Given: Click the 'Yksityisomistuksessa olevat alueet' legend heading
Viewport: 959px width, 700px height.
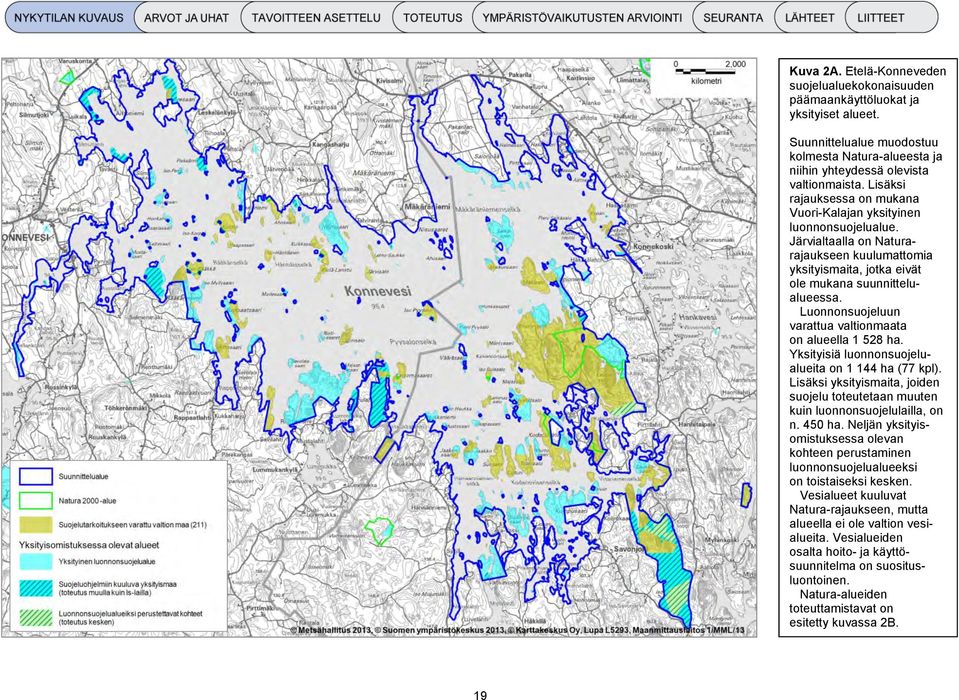Looking at the screenshot, I should tap(89, 545).
